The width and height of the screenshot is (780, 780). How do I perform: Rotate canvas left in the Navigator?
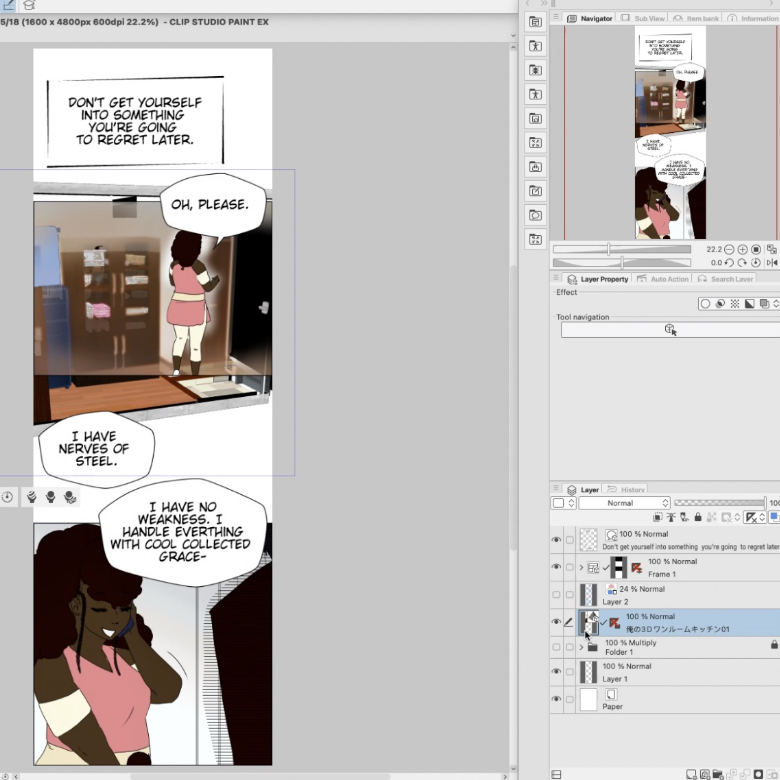tap(729, 263)
